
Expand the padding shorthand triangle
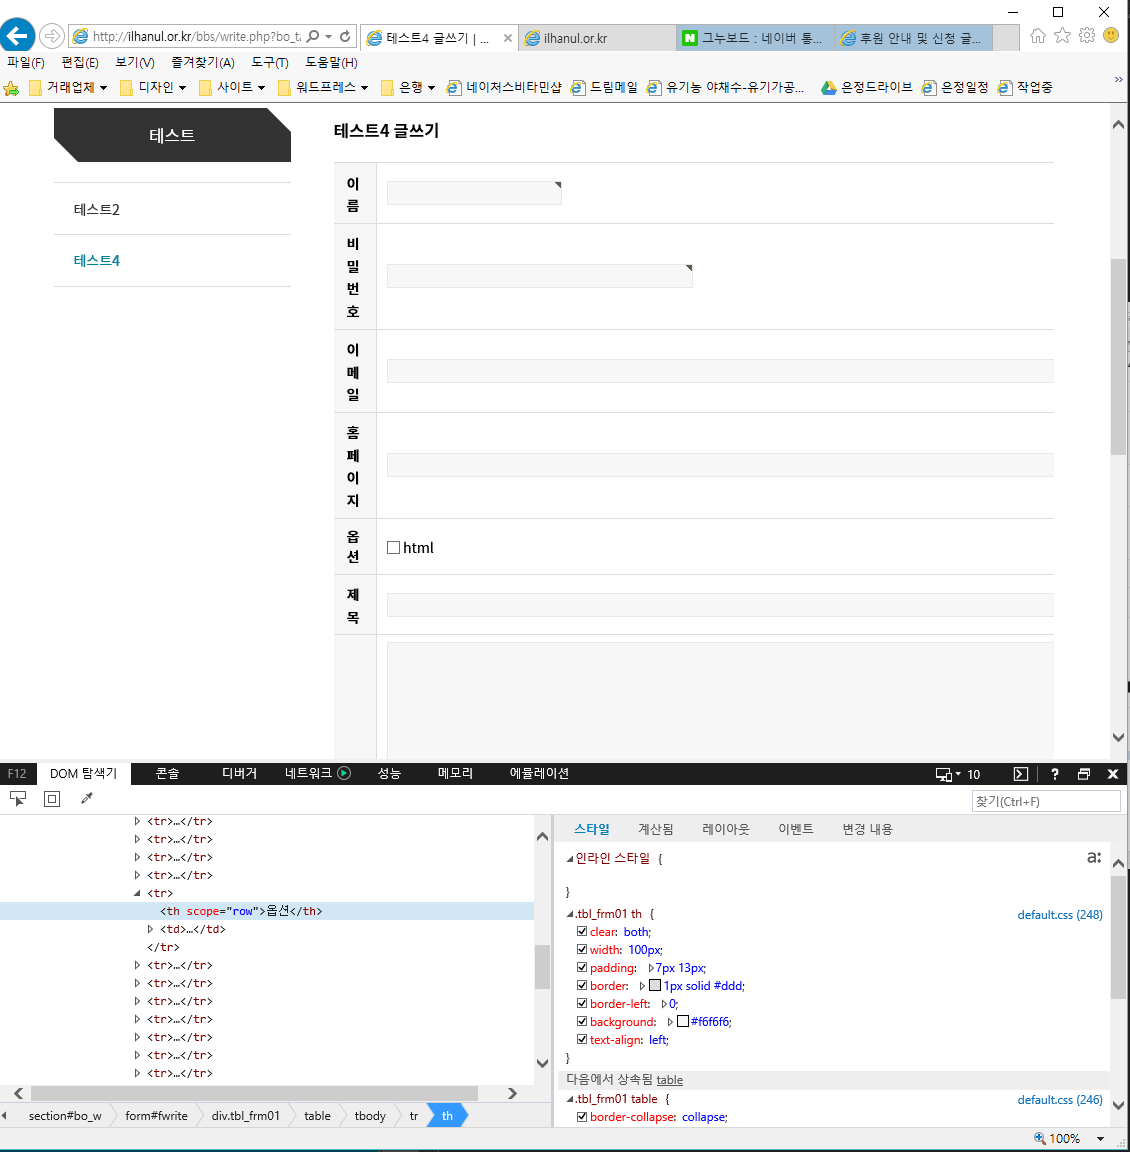(x=651, y=968)
